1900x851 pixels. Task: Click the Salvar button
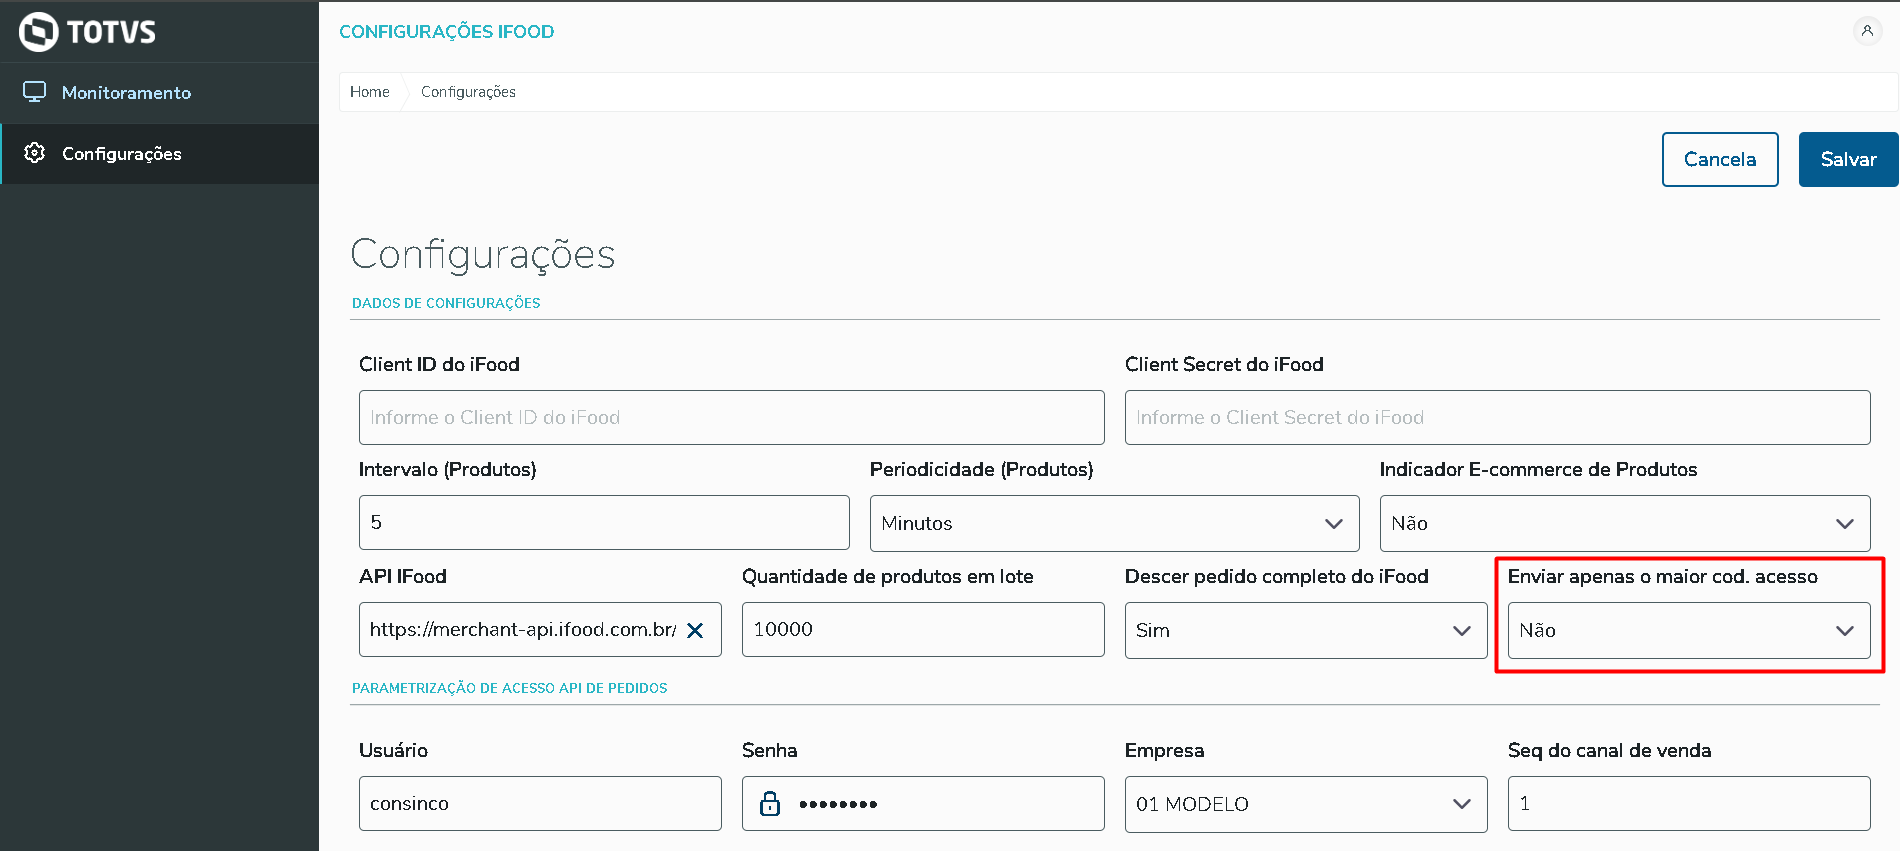click(x=1848, y=159)
